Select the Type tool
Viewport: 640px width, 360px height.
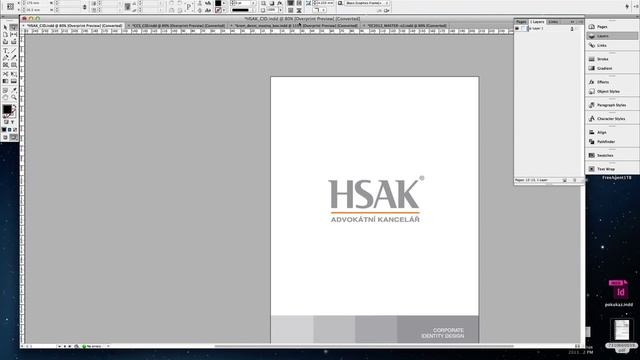[5, 50]
